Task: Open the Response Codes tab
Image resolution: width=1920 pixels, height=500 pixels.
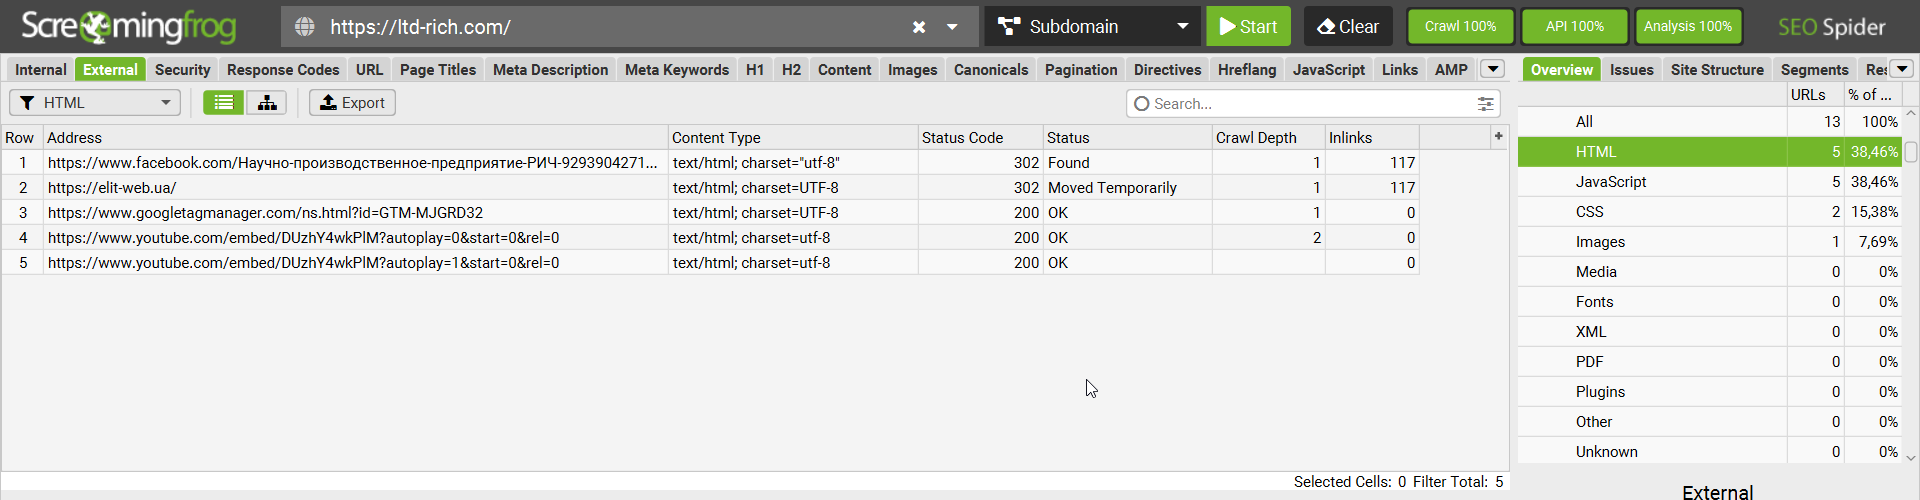Action: point(283,69)
